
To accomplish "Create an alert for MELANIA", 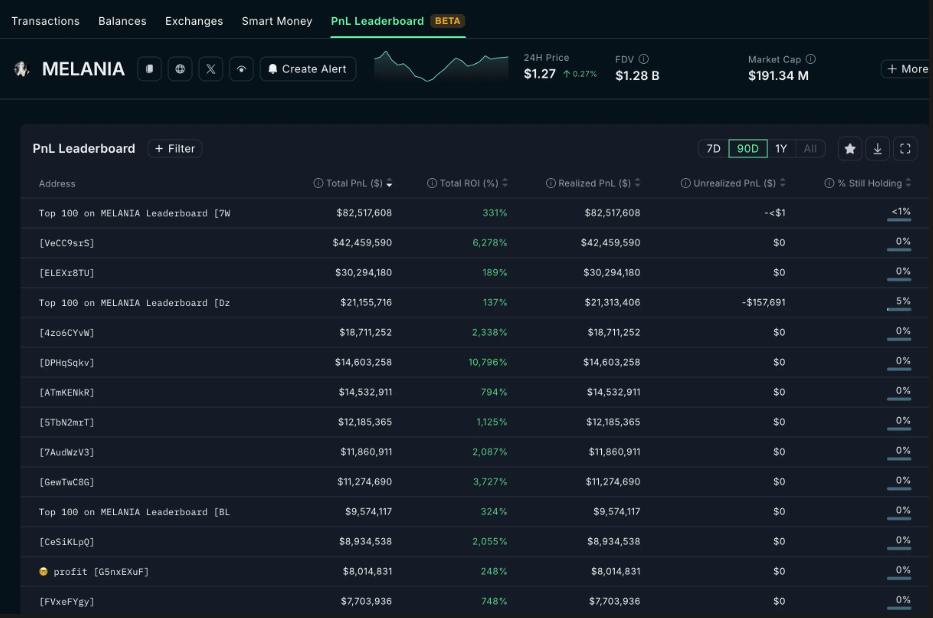I will click(308, 69).
